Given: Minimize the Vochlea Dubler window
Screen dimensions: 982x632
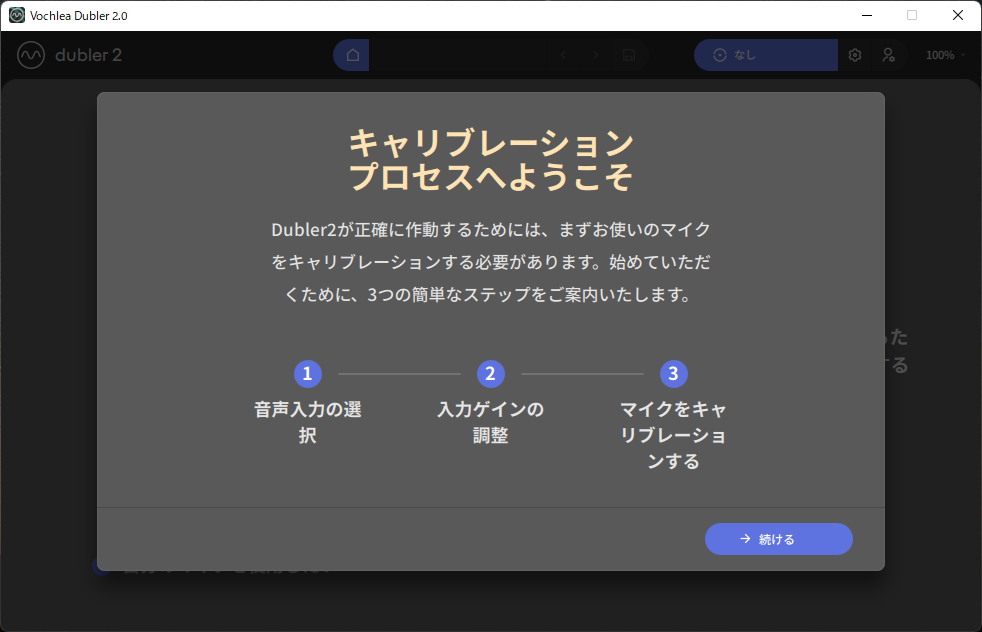Looking at the screenshot, I should (867, 15).
